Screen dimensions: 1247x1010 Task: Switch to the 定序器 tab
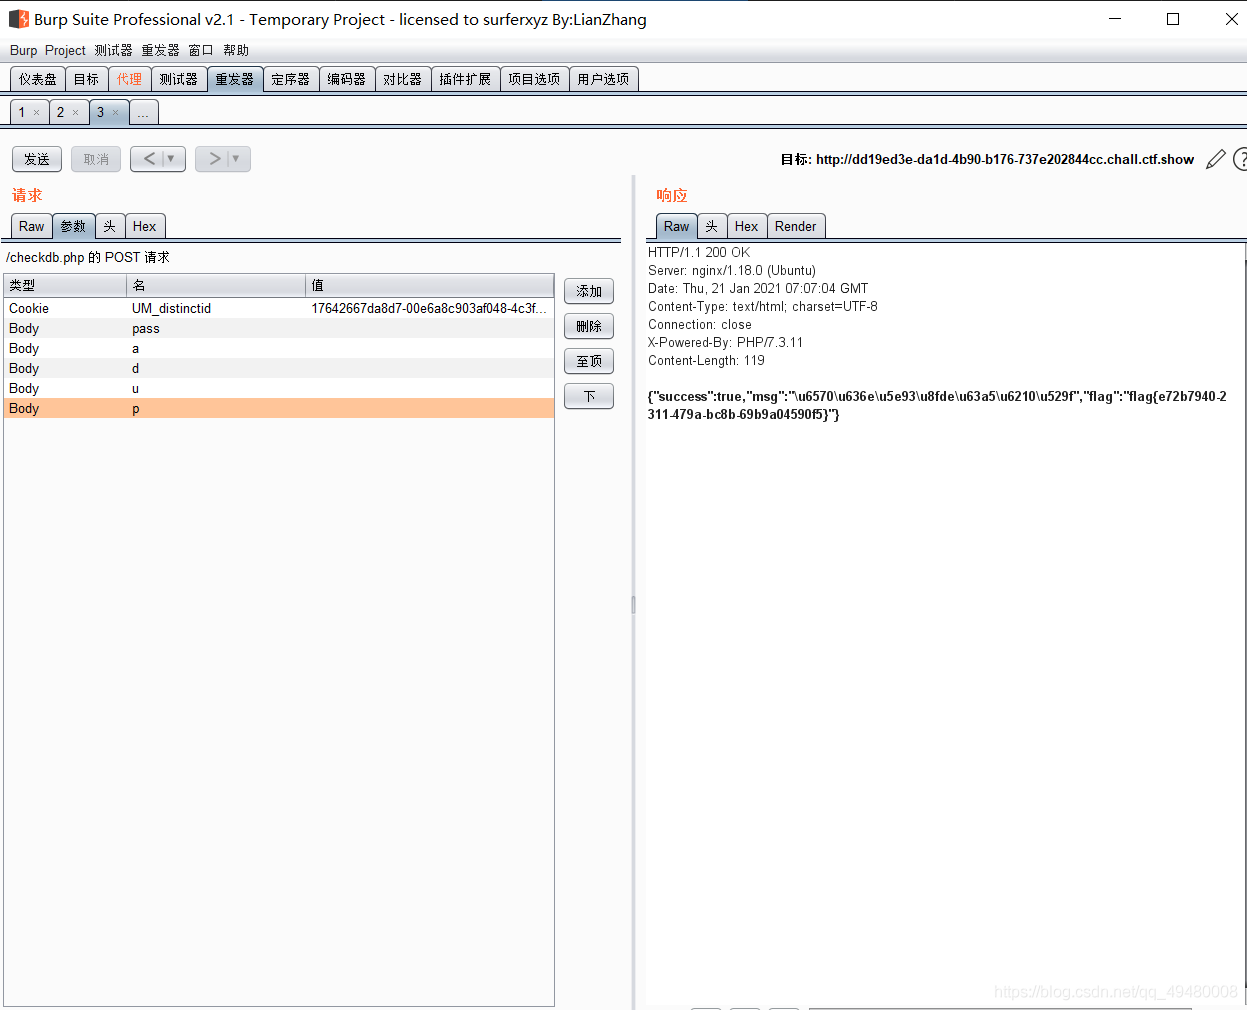(x=291, y=79)
